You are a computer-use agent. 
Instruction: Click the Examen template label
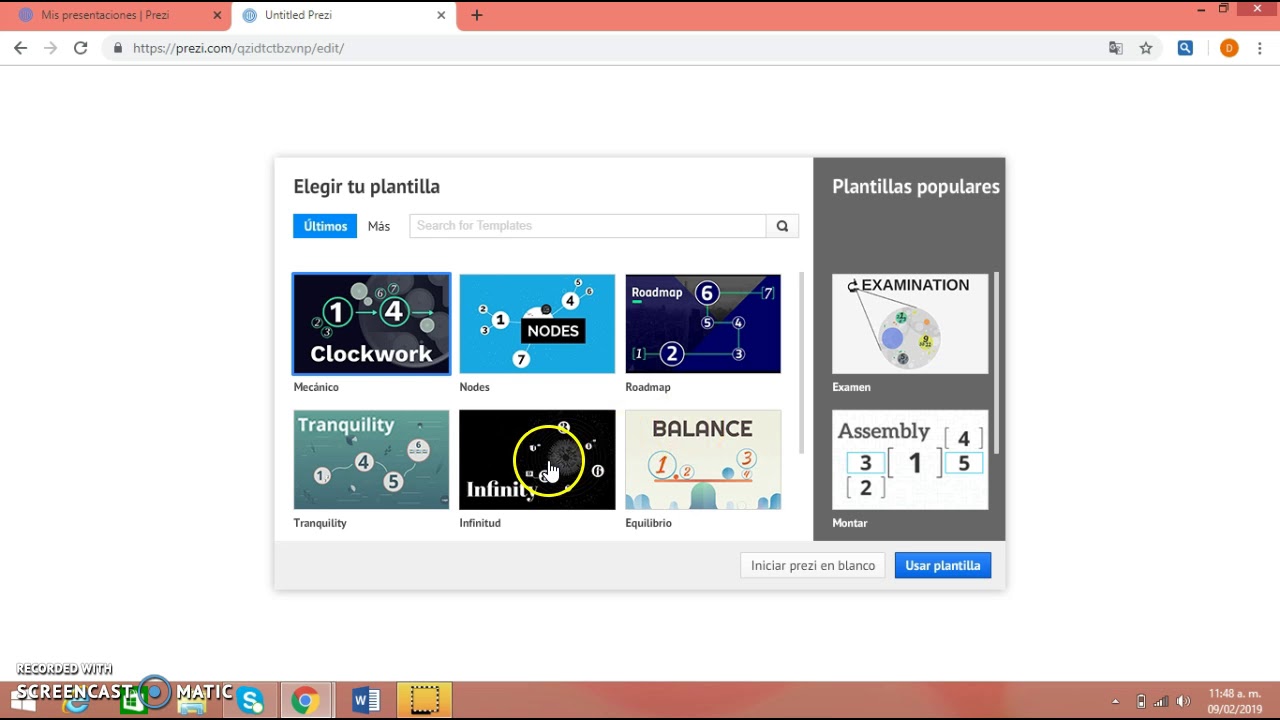pos(851,387)
